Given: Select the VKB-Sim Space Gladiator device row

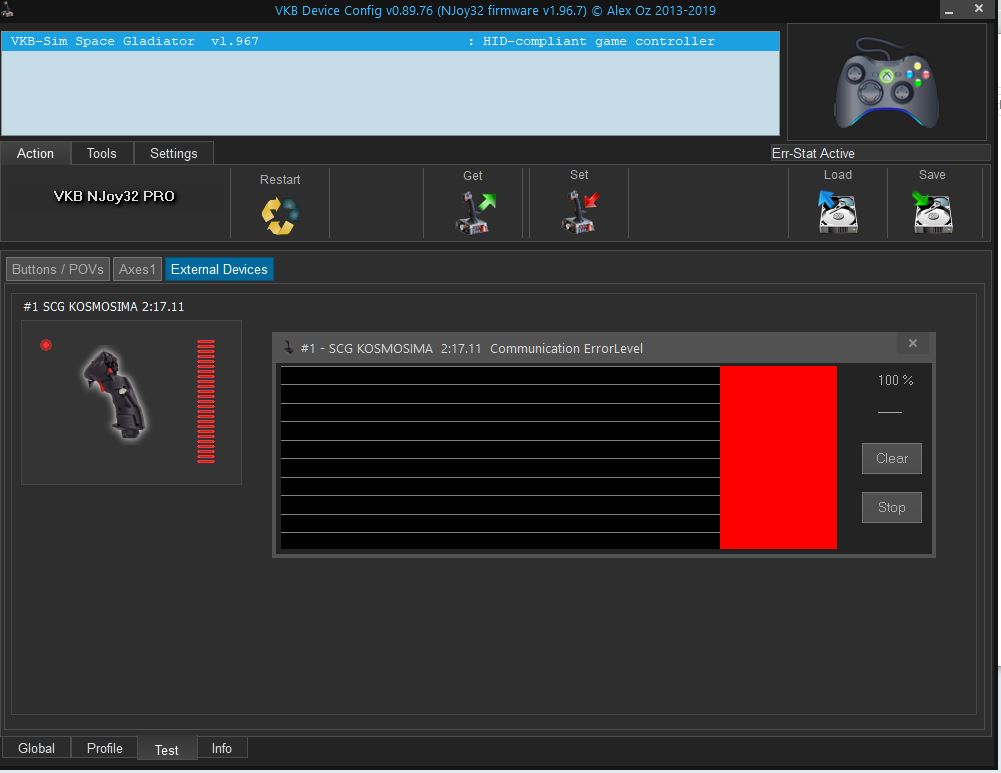Looking at the screenshot, I should (x=390, y=42).
